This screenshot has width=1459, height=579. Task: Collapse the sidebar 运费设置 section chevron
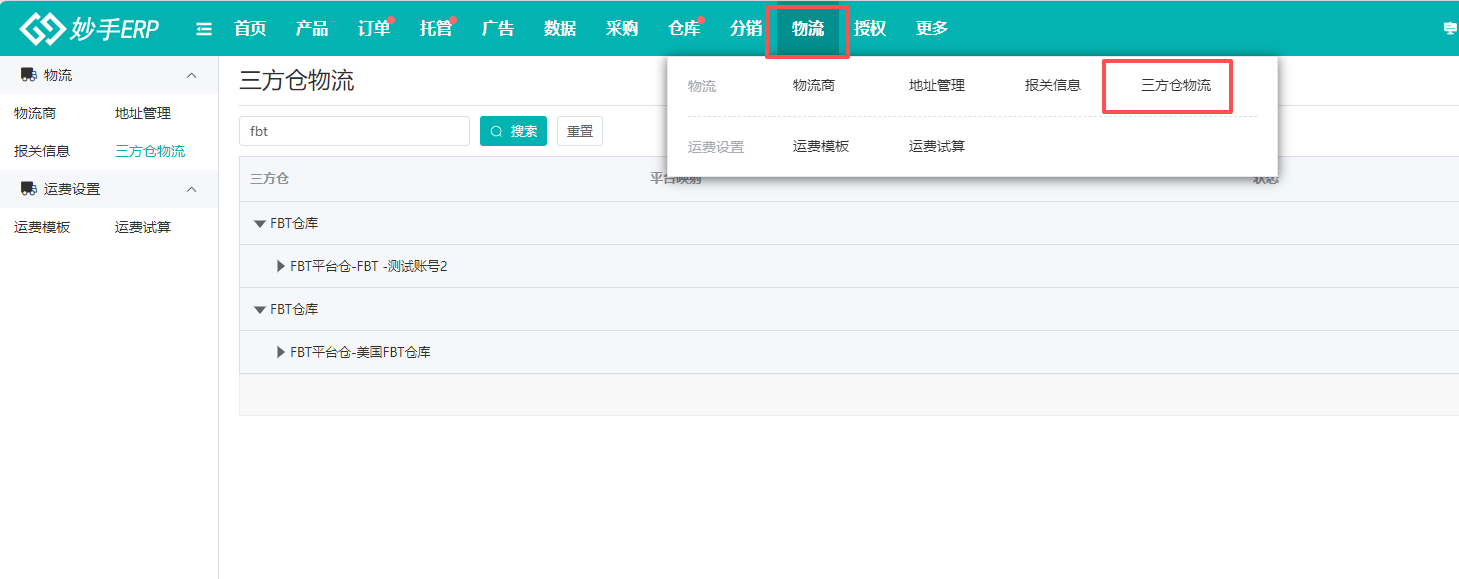tap(192, 189)
